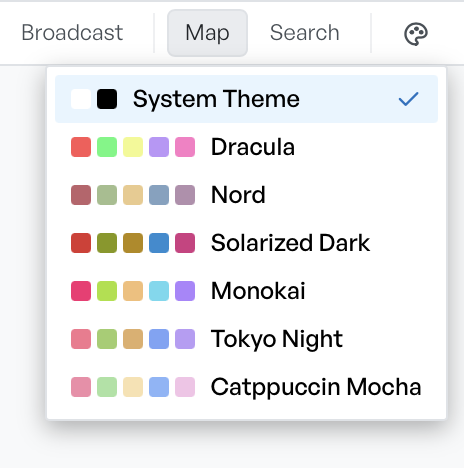This screenshot has width=464, height=468.
Task: Click Dracula's red color swatch
Action: click(81, 147)
